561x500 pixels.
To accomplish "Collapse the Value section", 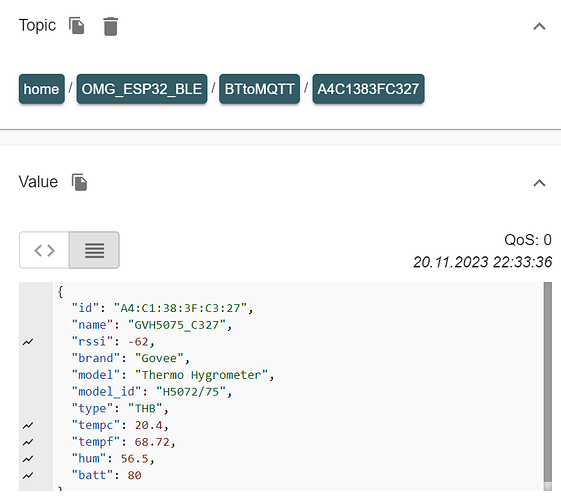I will 539,183.
